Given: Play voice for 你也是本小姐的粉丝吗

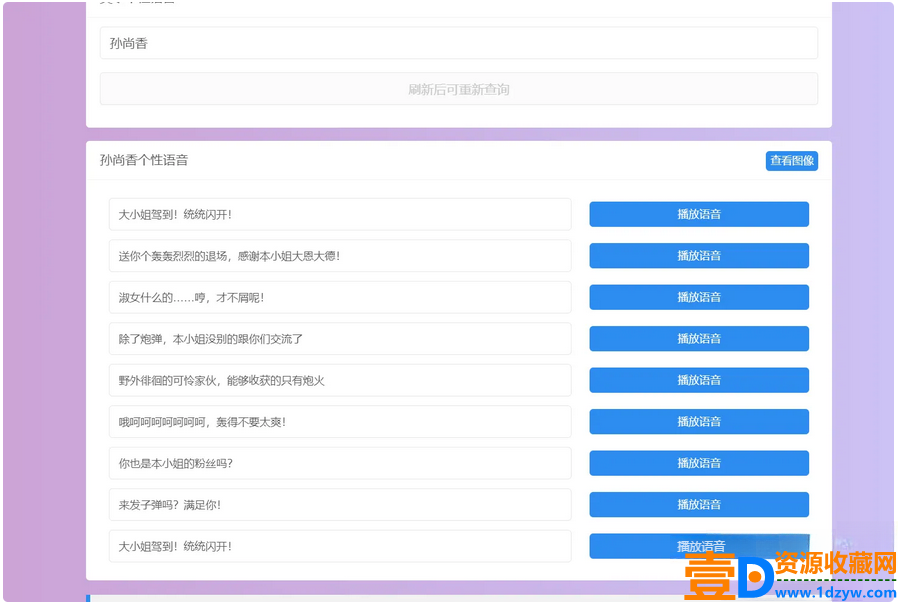Looking at the screenshot, I should 699,463.
